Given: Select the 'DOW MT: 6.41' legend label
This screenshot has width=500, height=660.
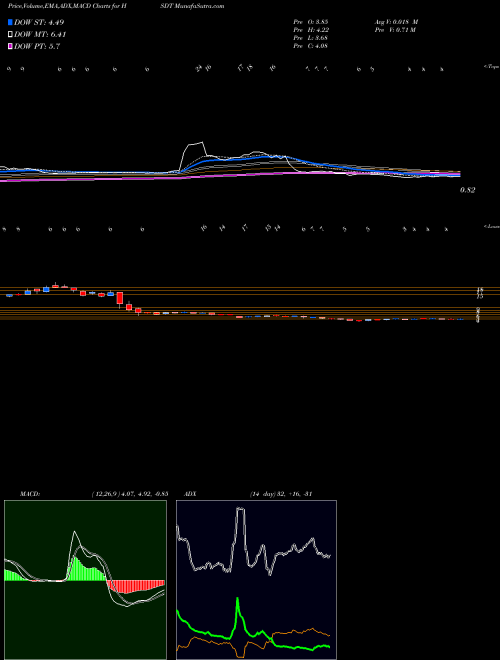Looking at the screenshot, I should coord(40,35).
